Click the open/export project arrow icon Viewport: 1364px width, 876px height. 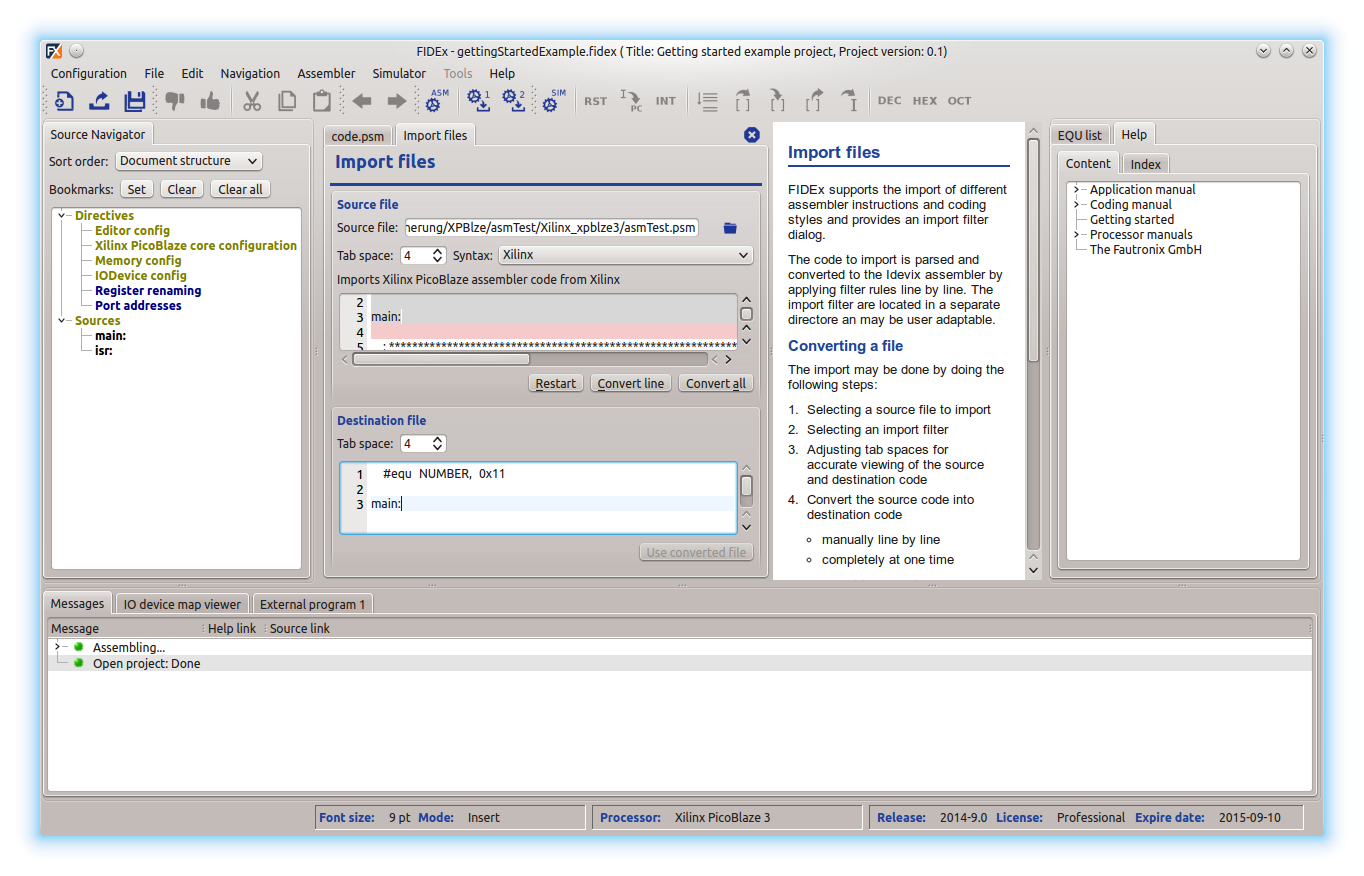coord(99,101)
